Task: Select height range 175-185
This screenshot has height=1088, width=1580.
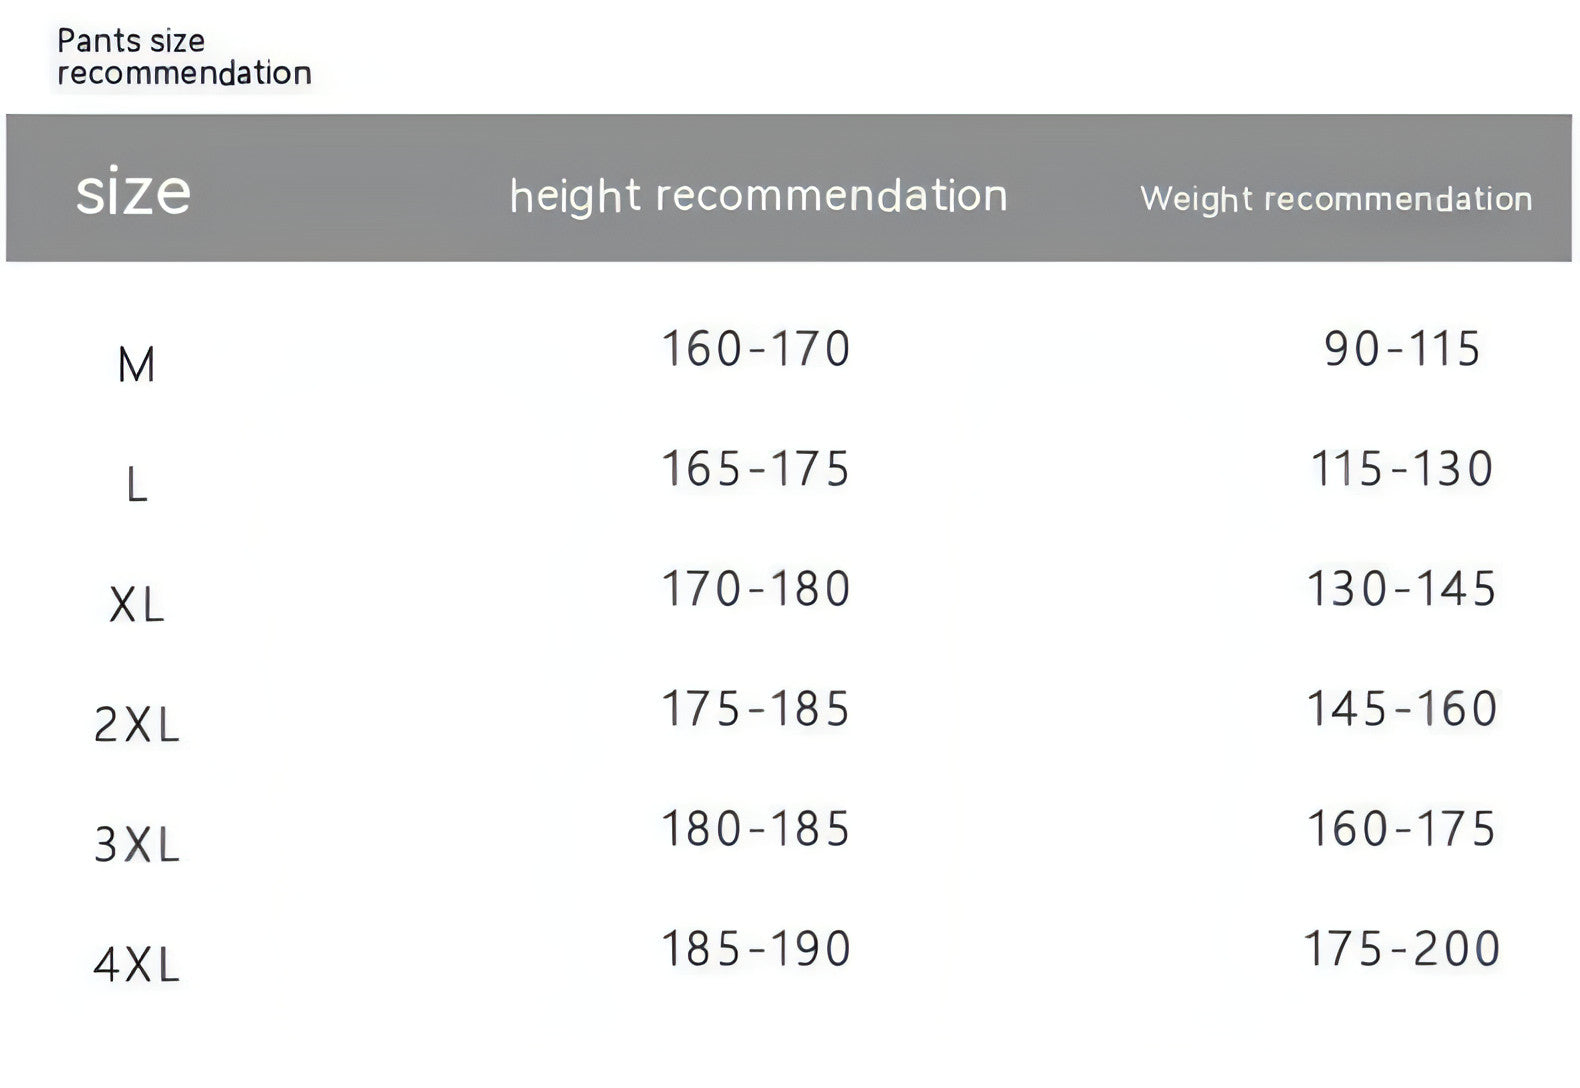Action: (x=756, y=709)
